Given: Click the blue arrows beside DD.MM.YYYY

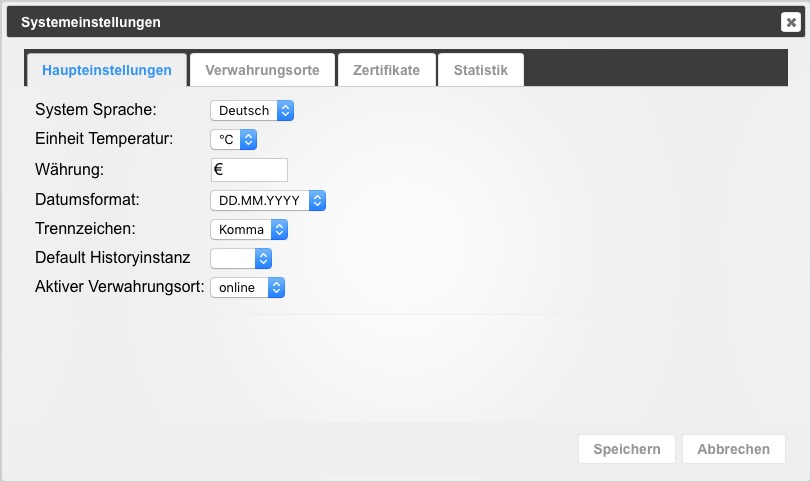Looking at the screenshot, I should 317,201.
